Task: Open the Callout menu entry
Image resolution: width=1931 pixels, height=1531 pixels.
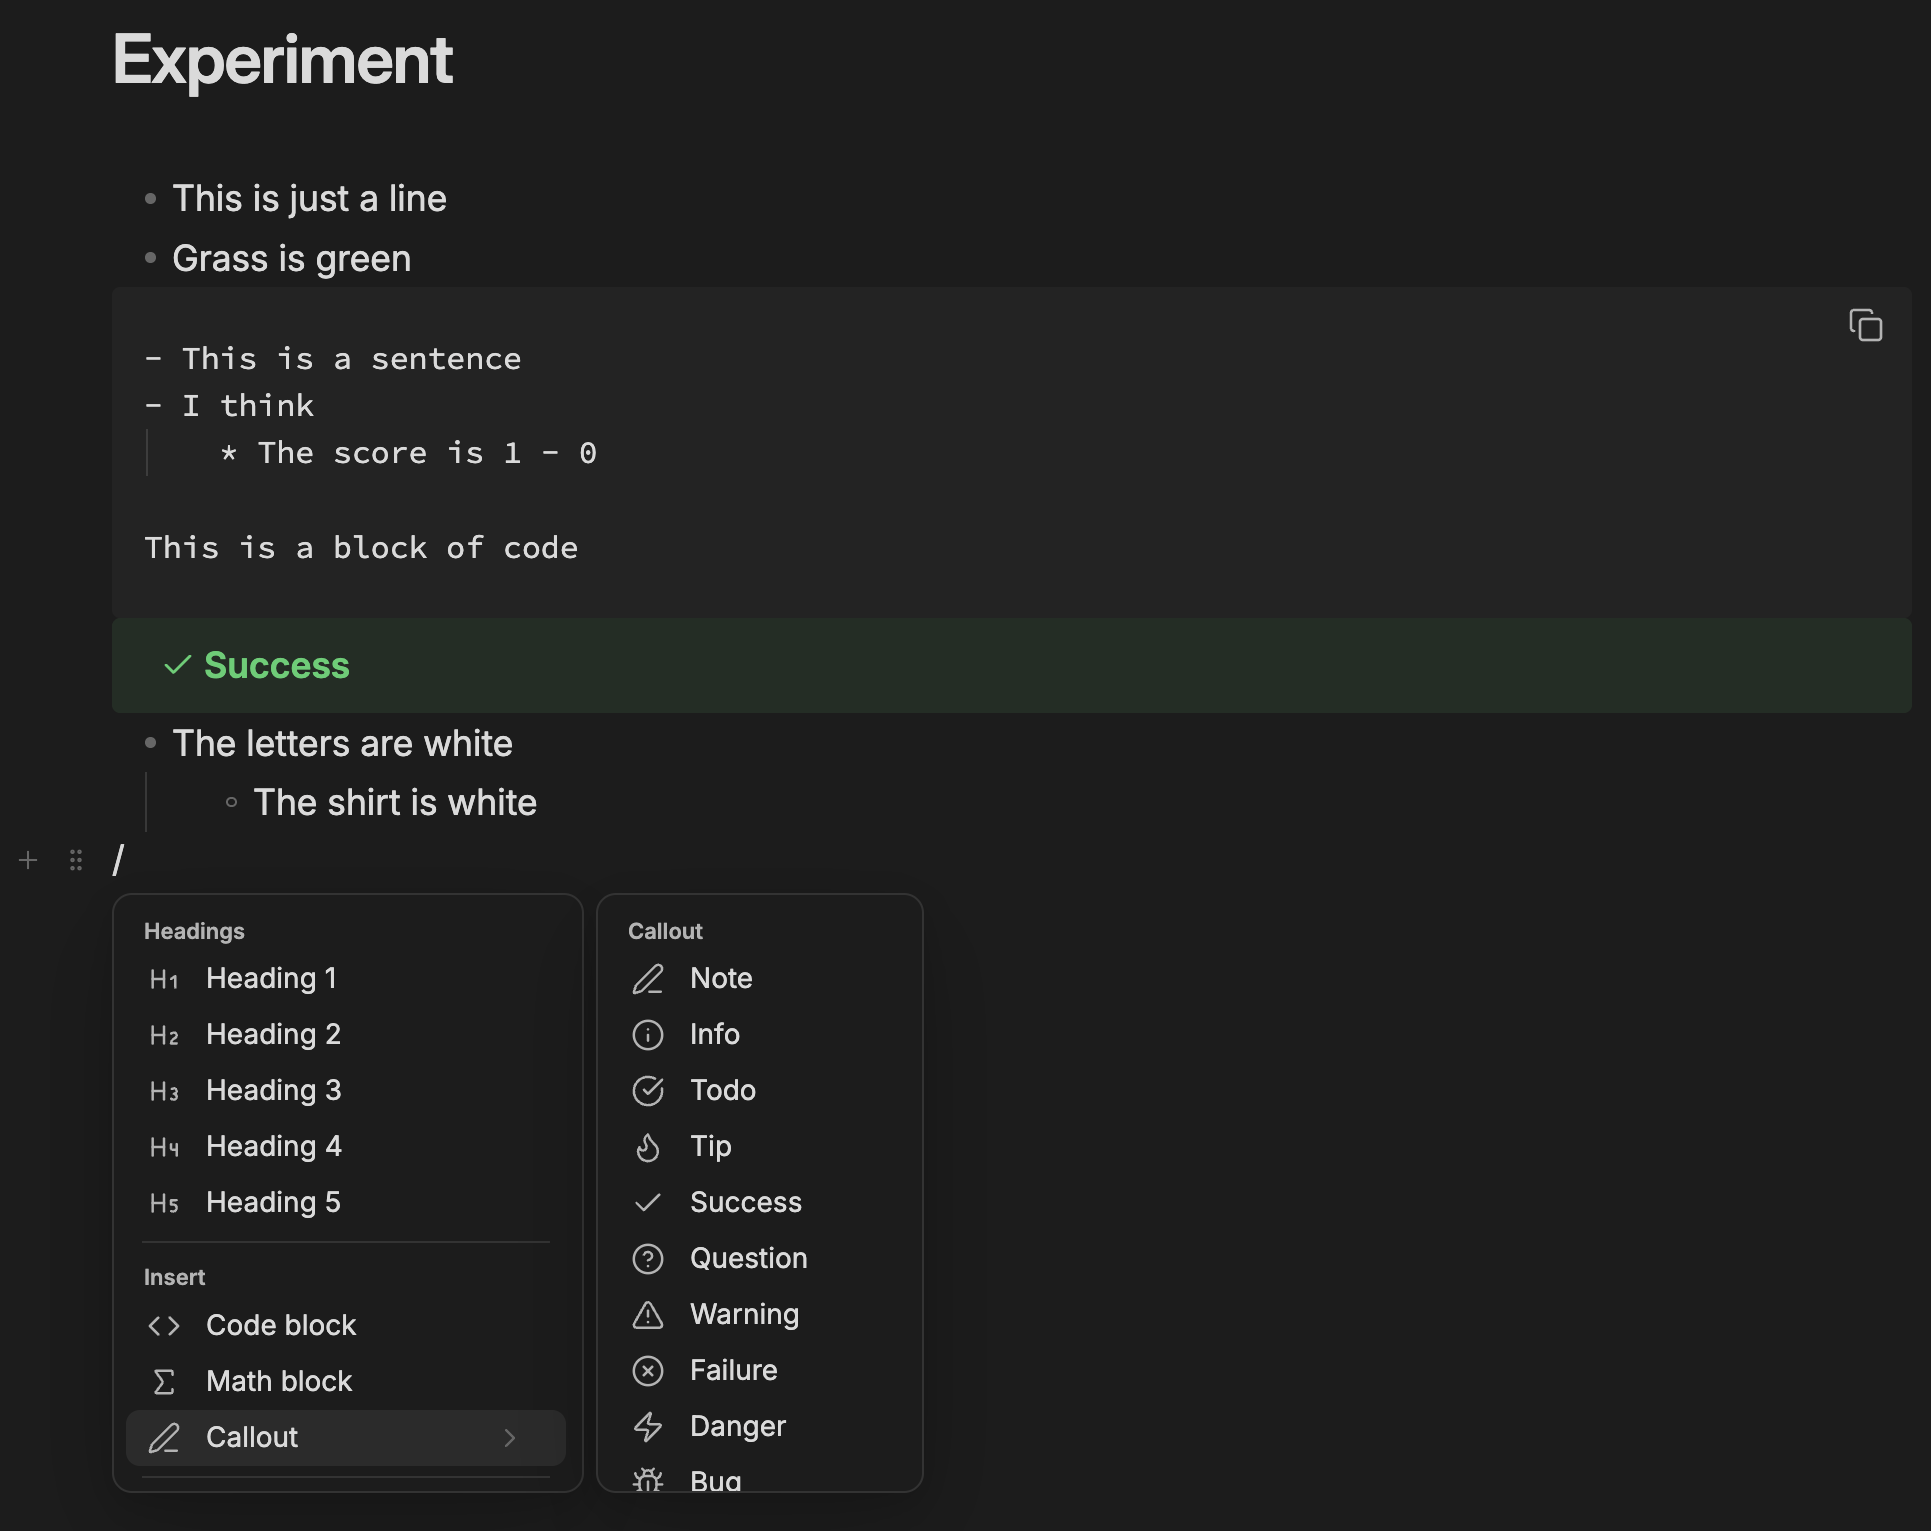Action: click(346, 1438)
